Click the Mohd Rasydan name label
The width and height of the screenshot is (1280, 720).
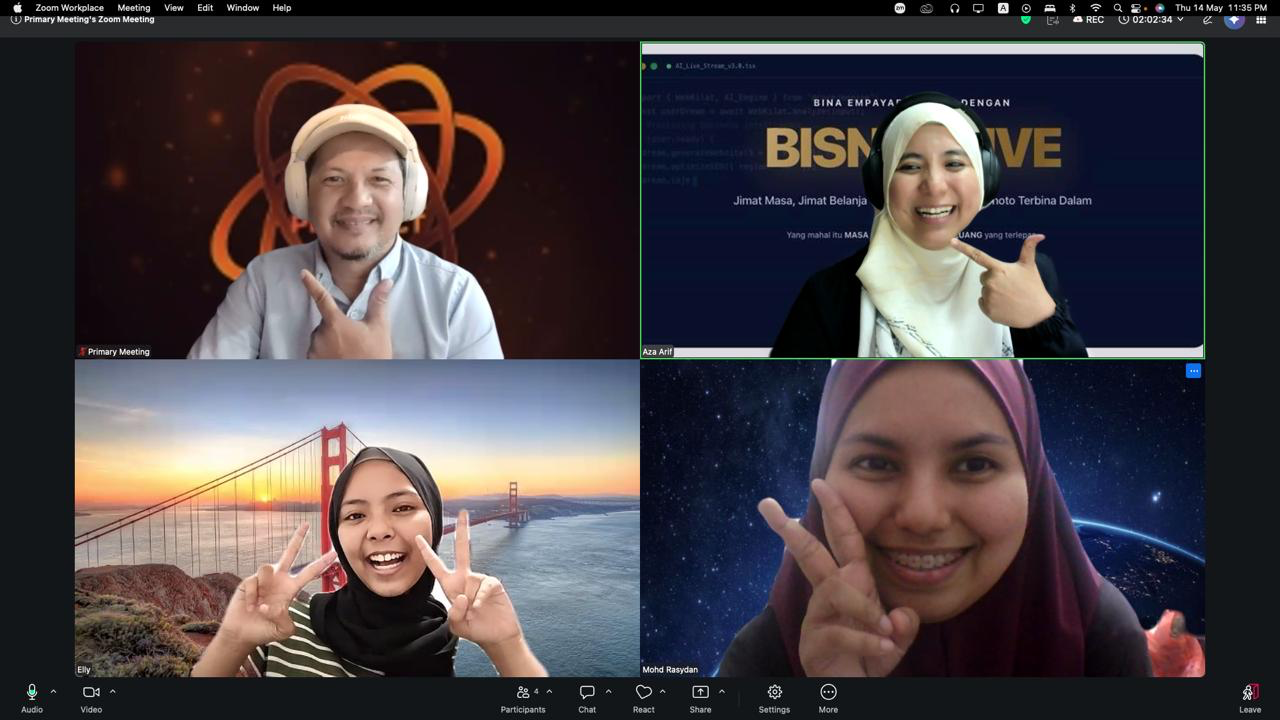pos(670,670)
